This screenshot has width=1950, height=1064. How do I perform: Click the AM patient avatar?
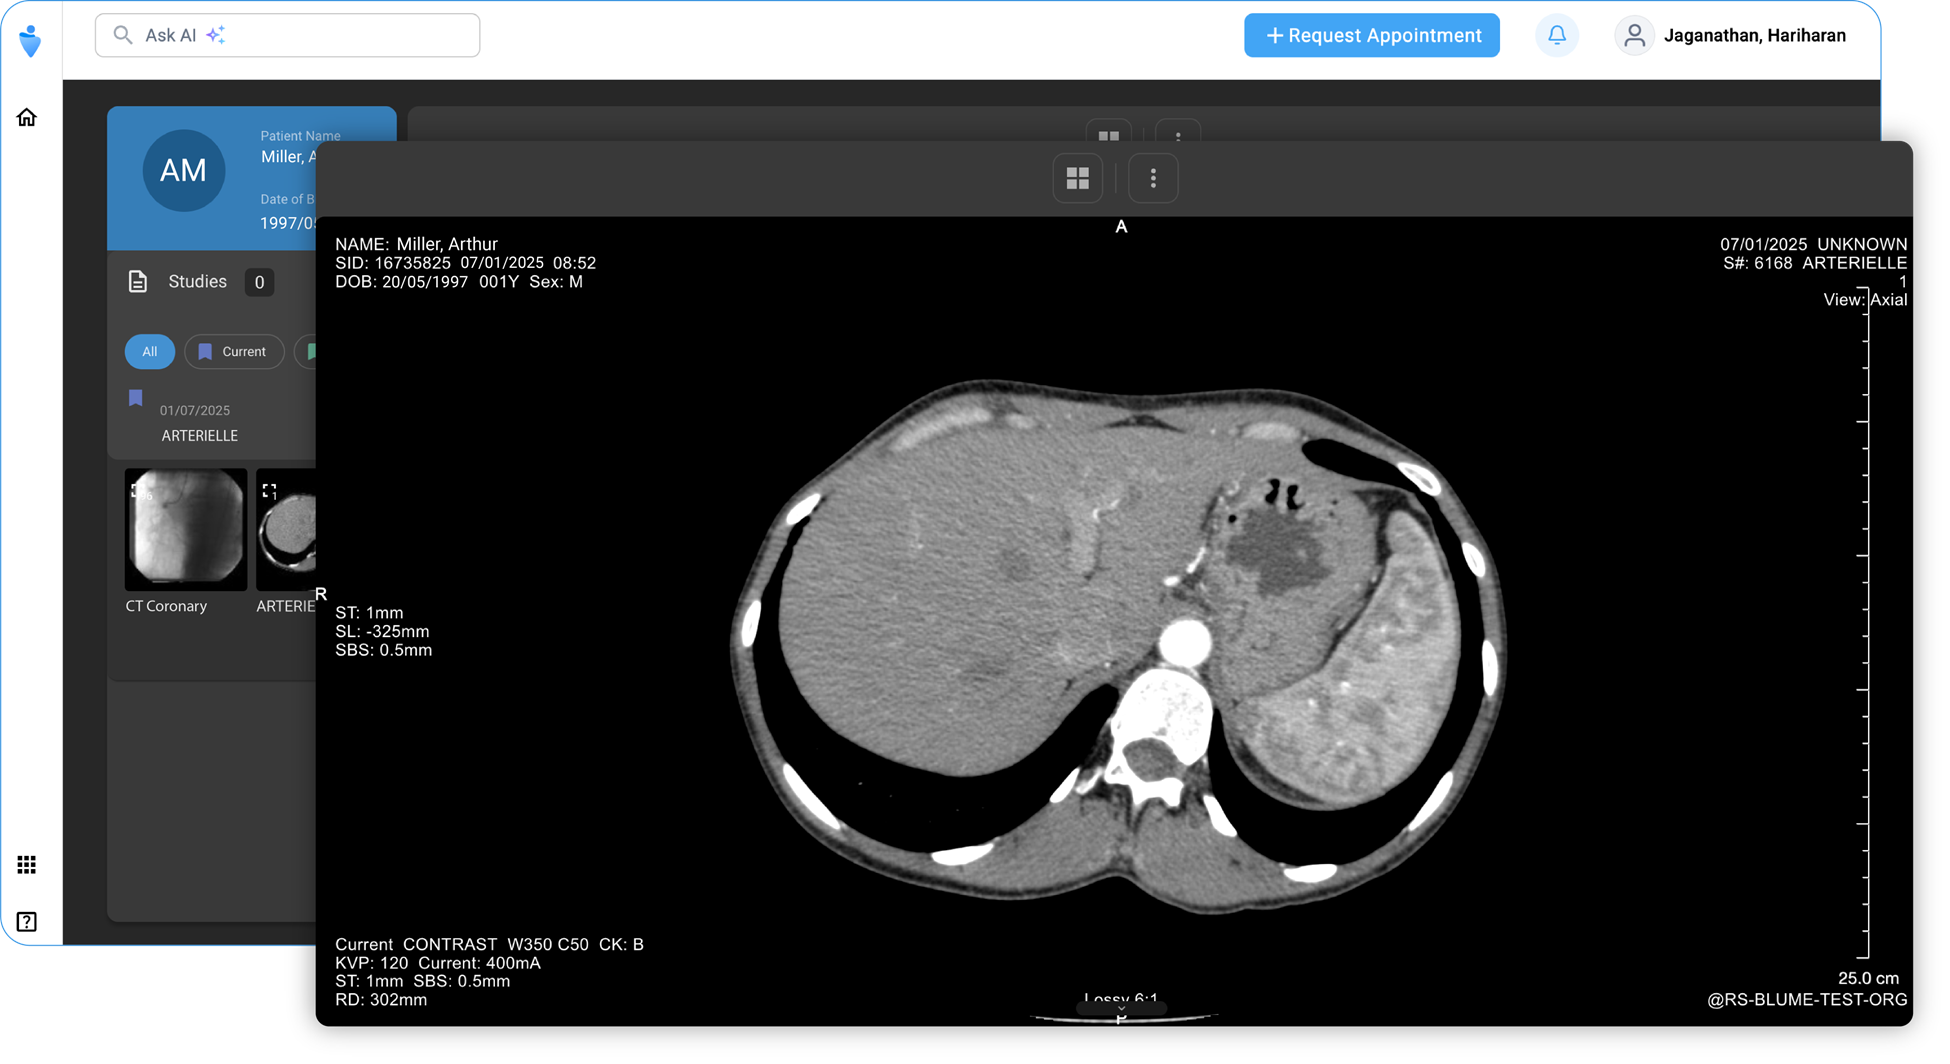click(183, 171)
